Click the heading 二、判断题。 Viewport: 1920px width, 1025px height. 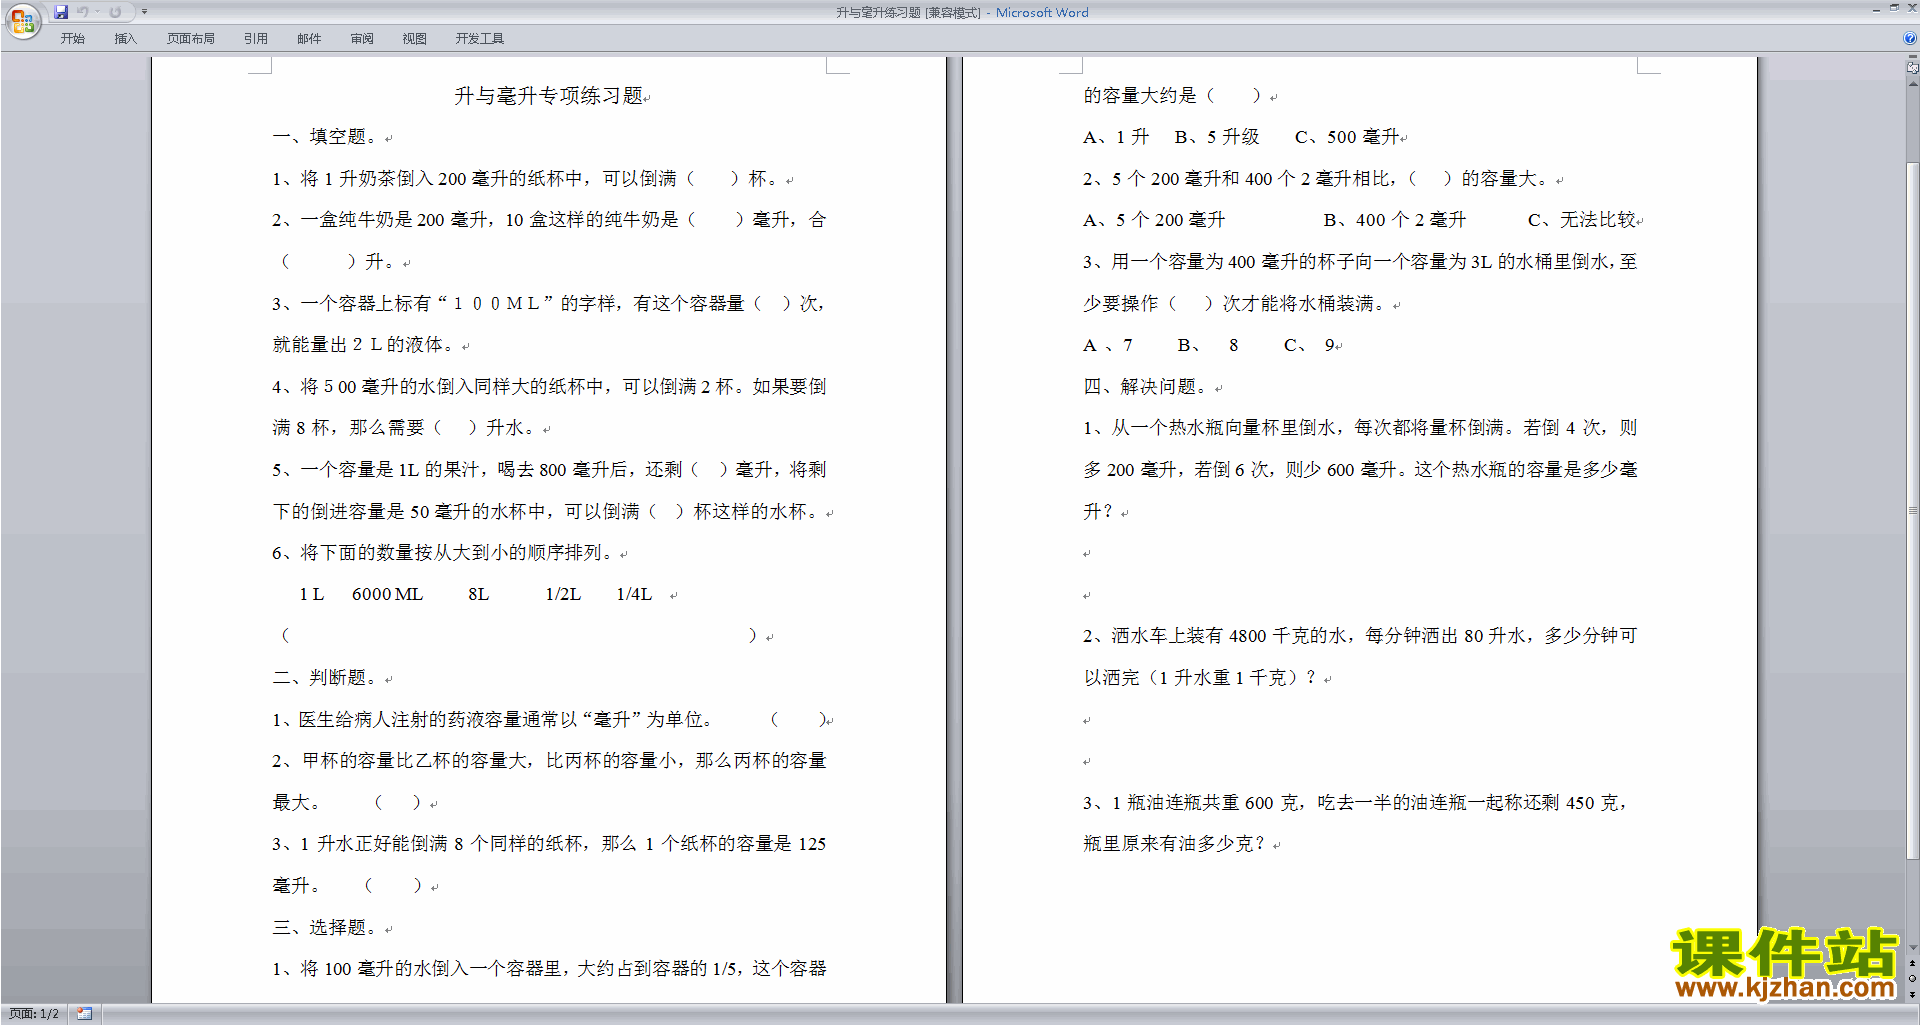click(326, 678)
